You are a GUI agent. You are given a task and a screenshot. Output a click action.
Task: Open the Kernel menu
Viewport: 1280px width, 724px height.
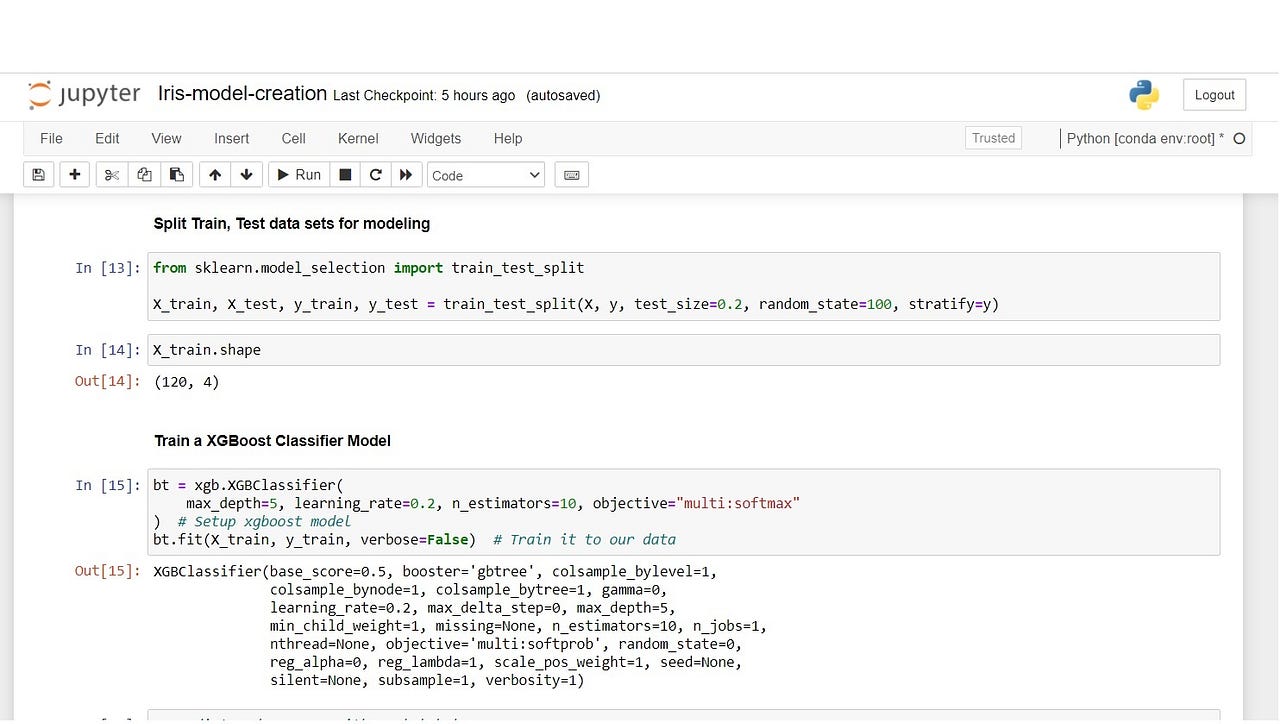point(357,138)
